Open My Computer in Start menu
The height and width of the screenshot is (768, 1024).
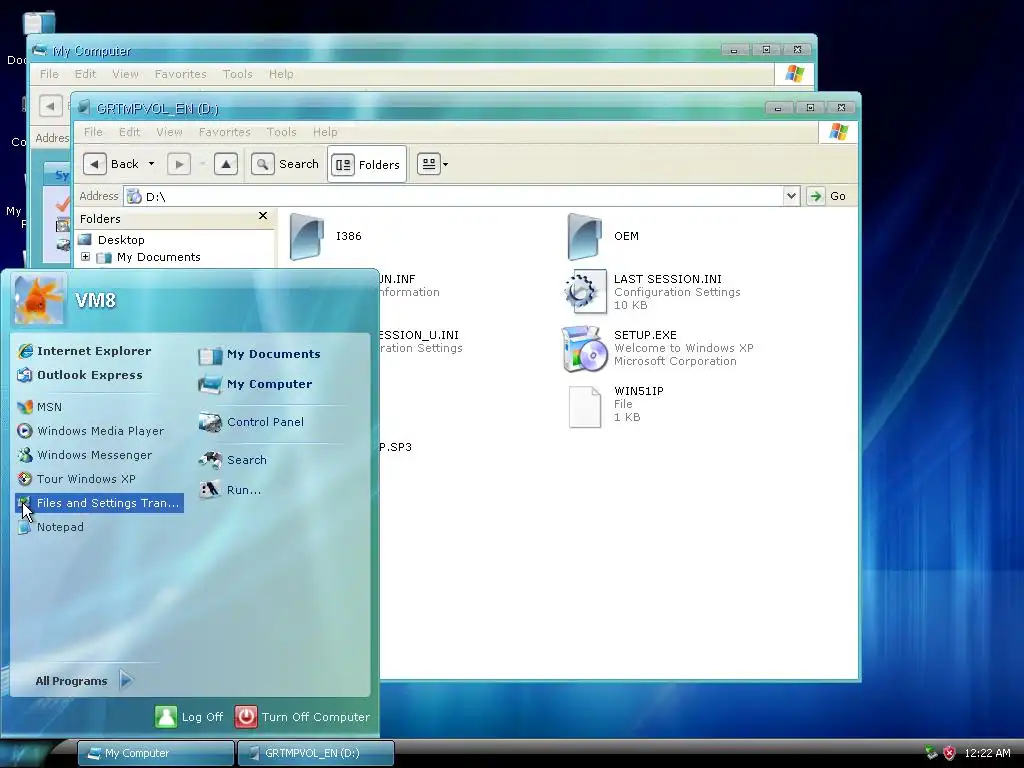255,384
